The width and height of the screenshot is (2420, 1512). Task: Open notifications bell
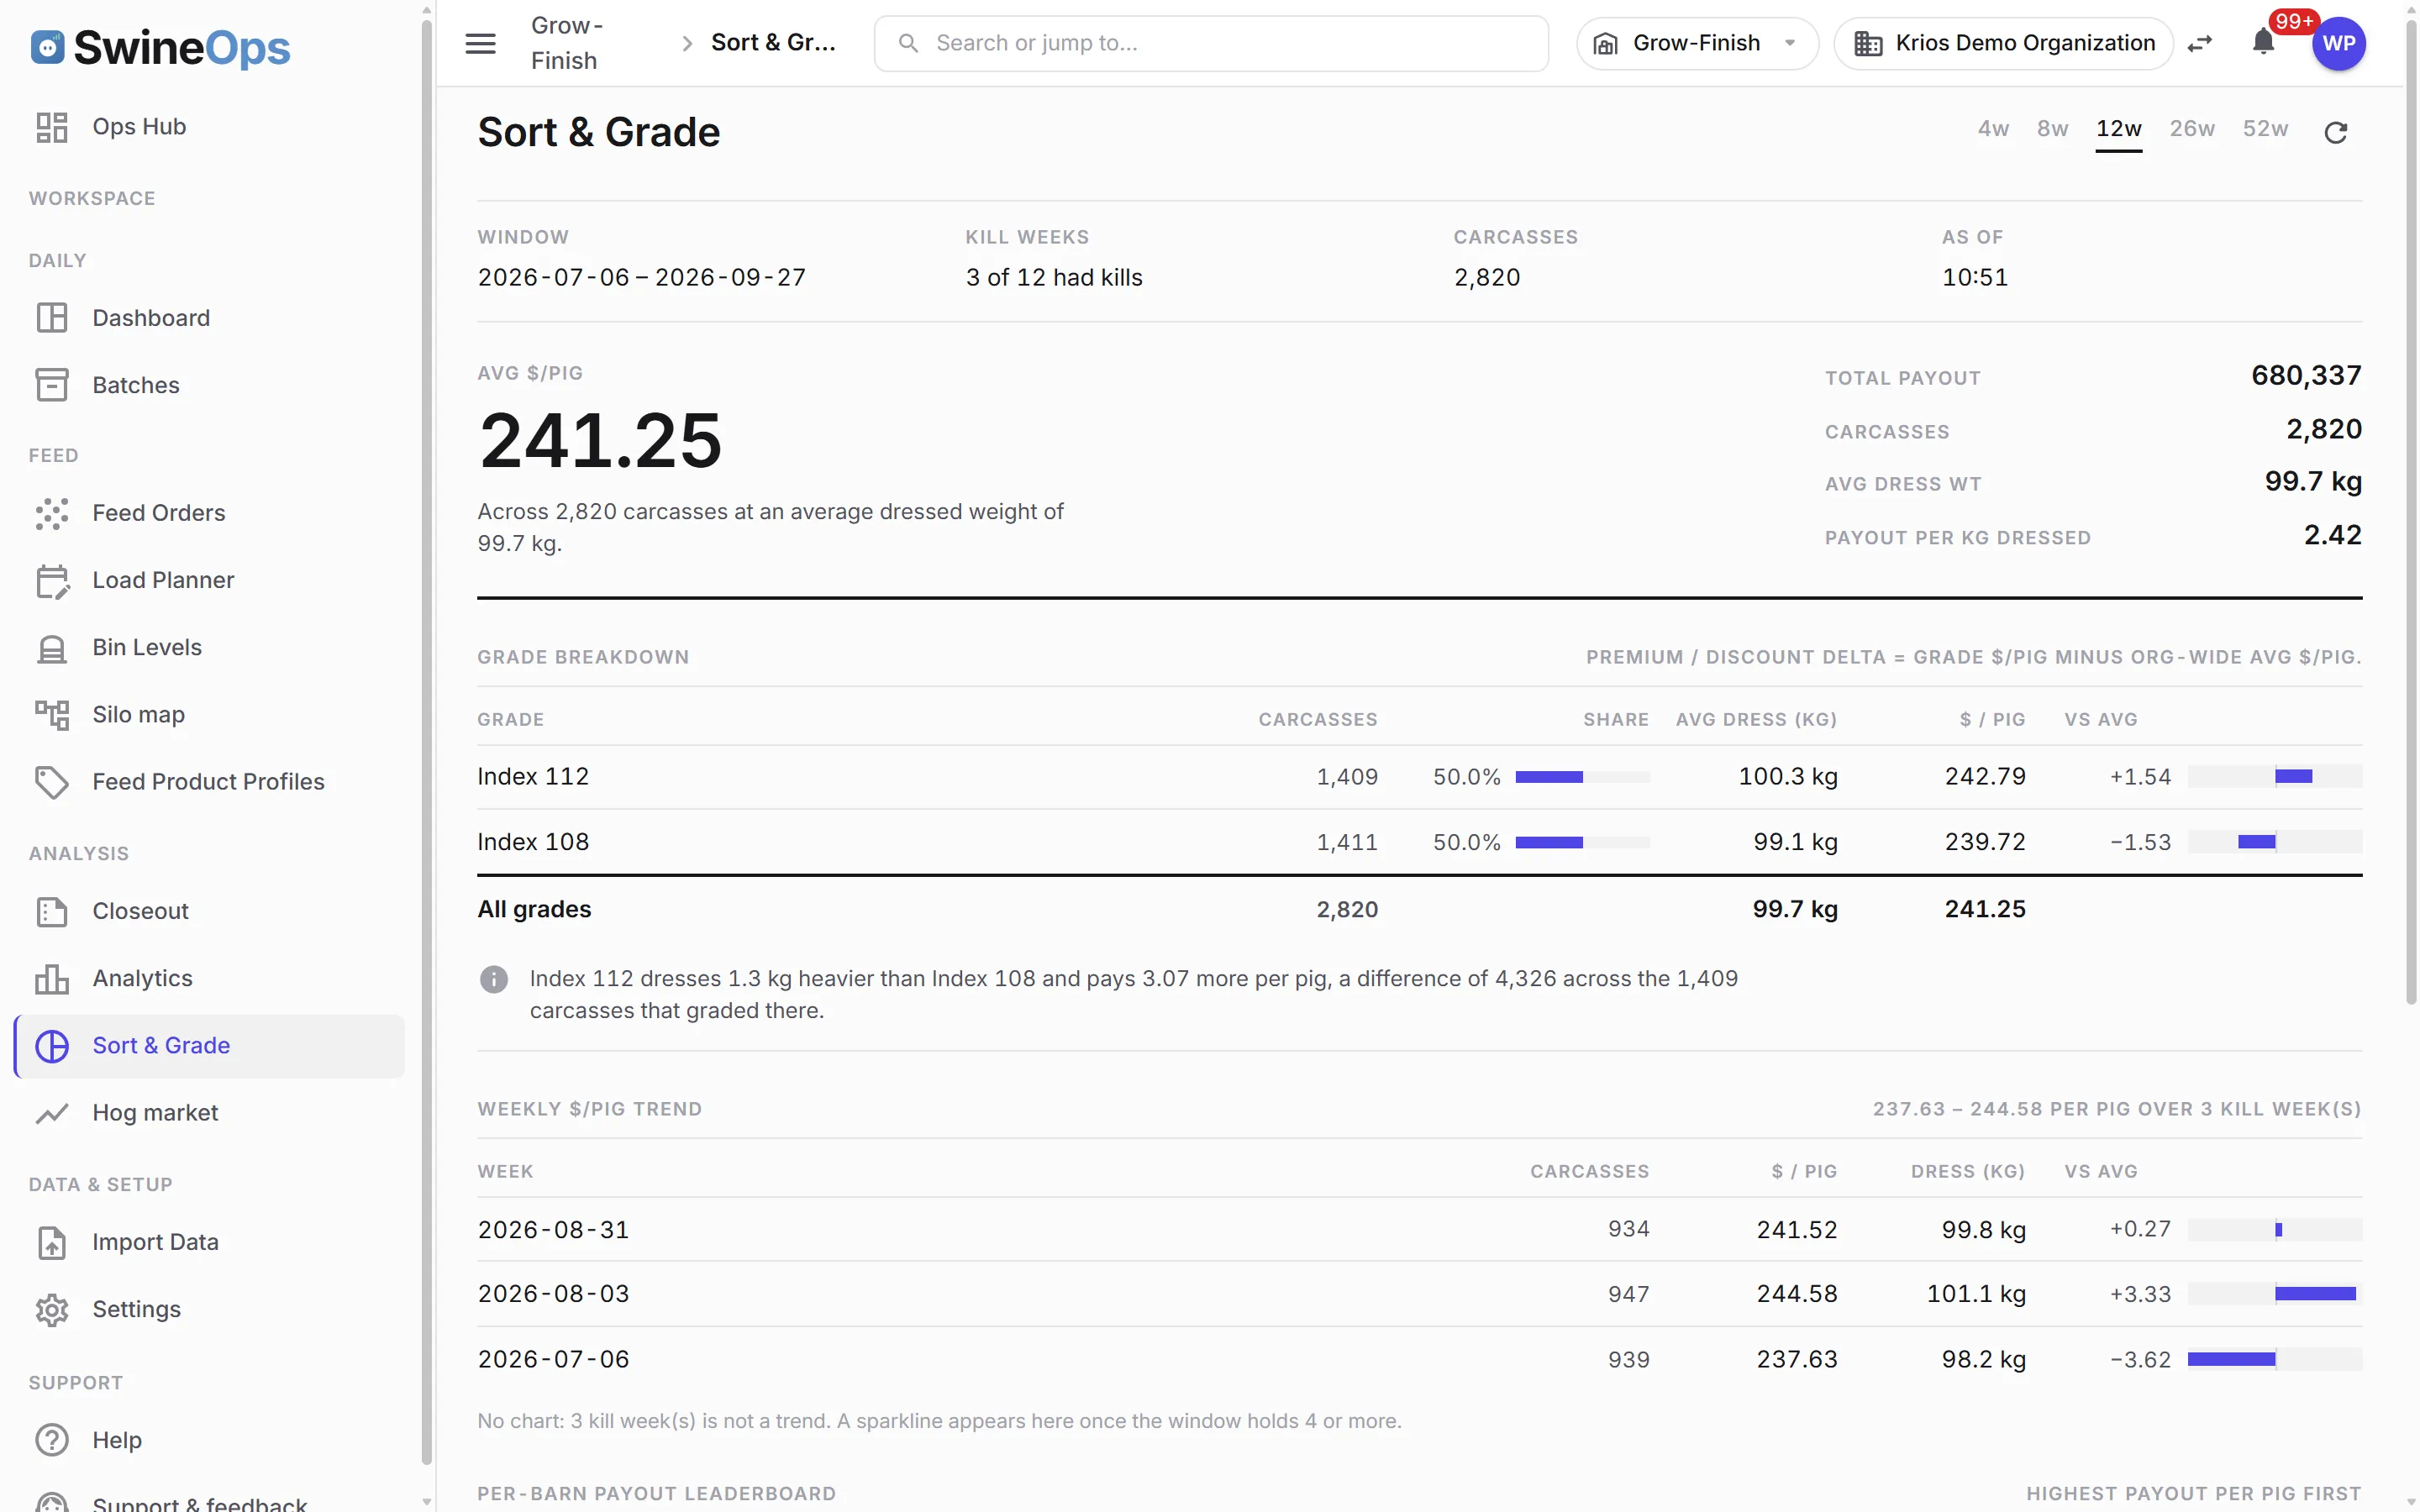(x=2263, y=43)
